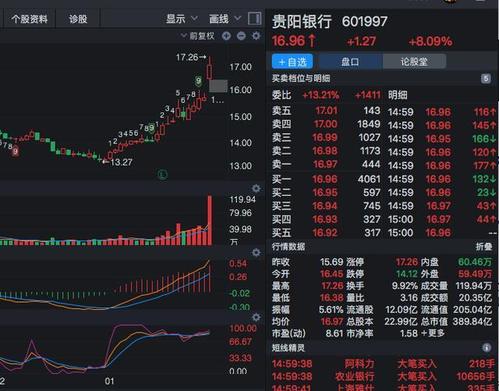The height and width of the screenshot is (391, 499).
Task: Click the green 9 marker near the chart peak
Action: 198,81
